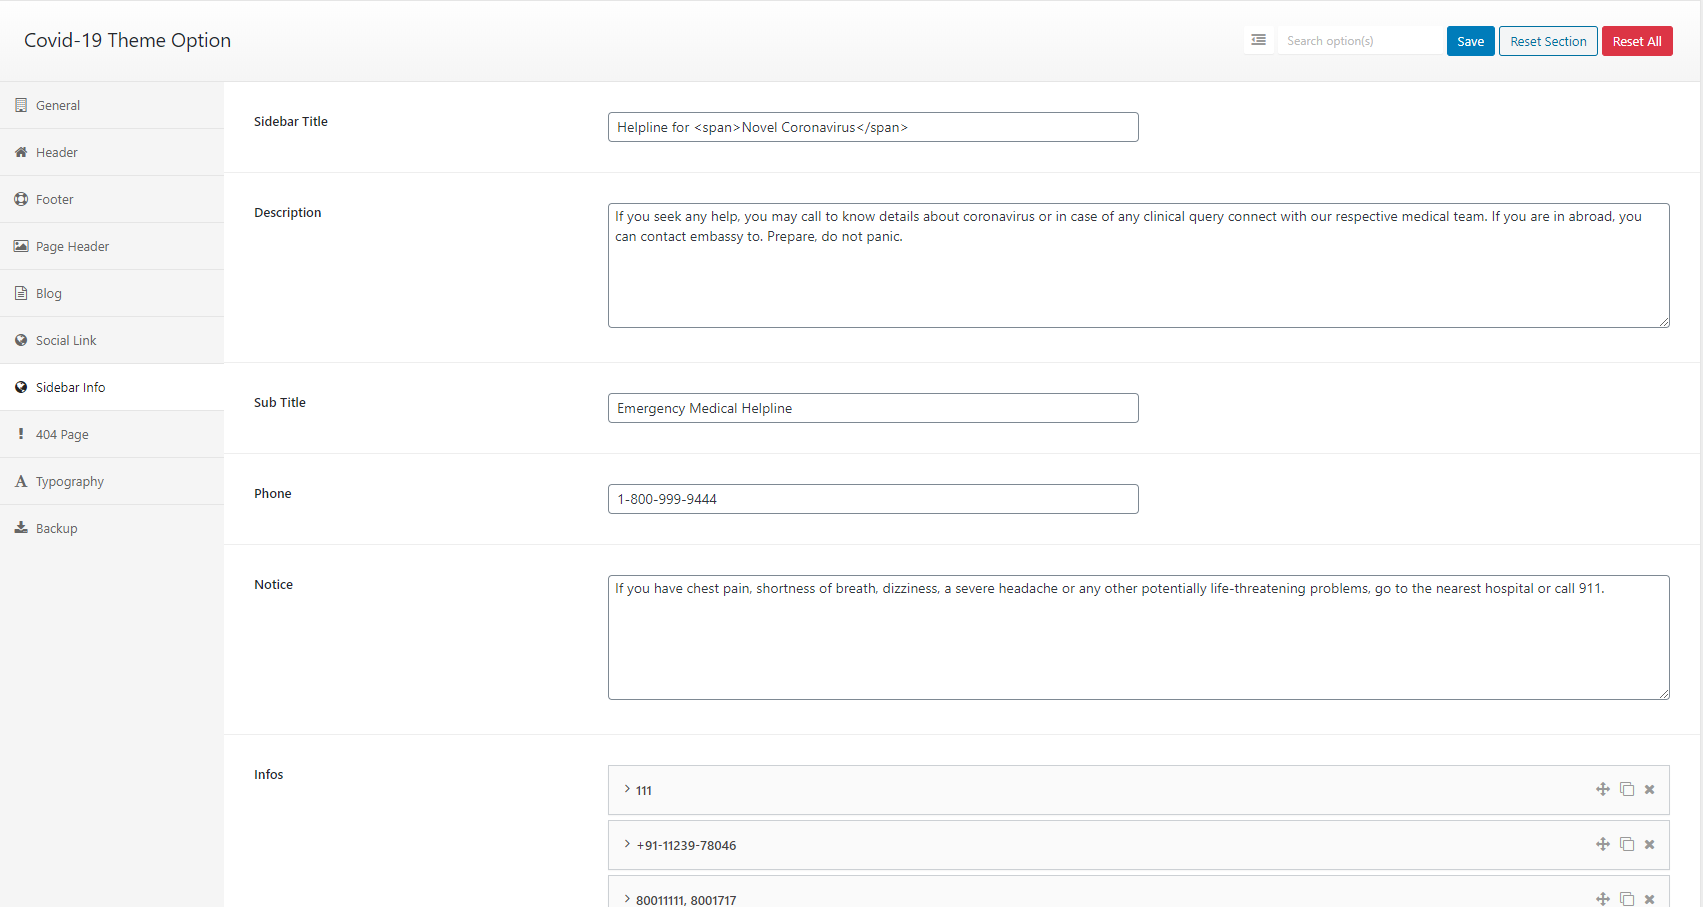Remove the +91-11239-78046 info entry
The image size is (1703, 907).
1650,844
